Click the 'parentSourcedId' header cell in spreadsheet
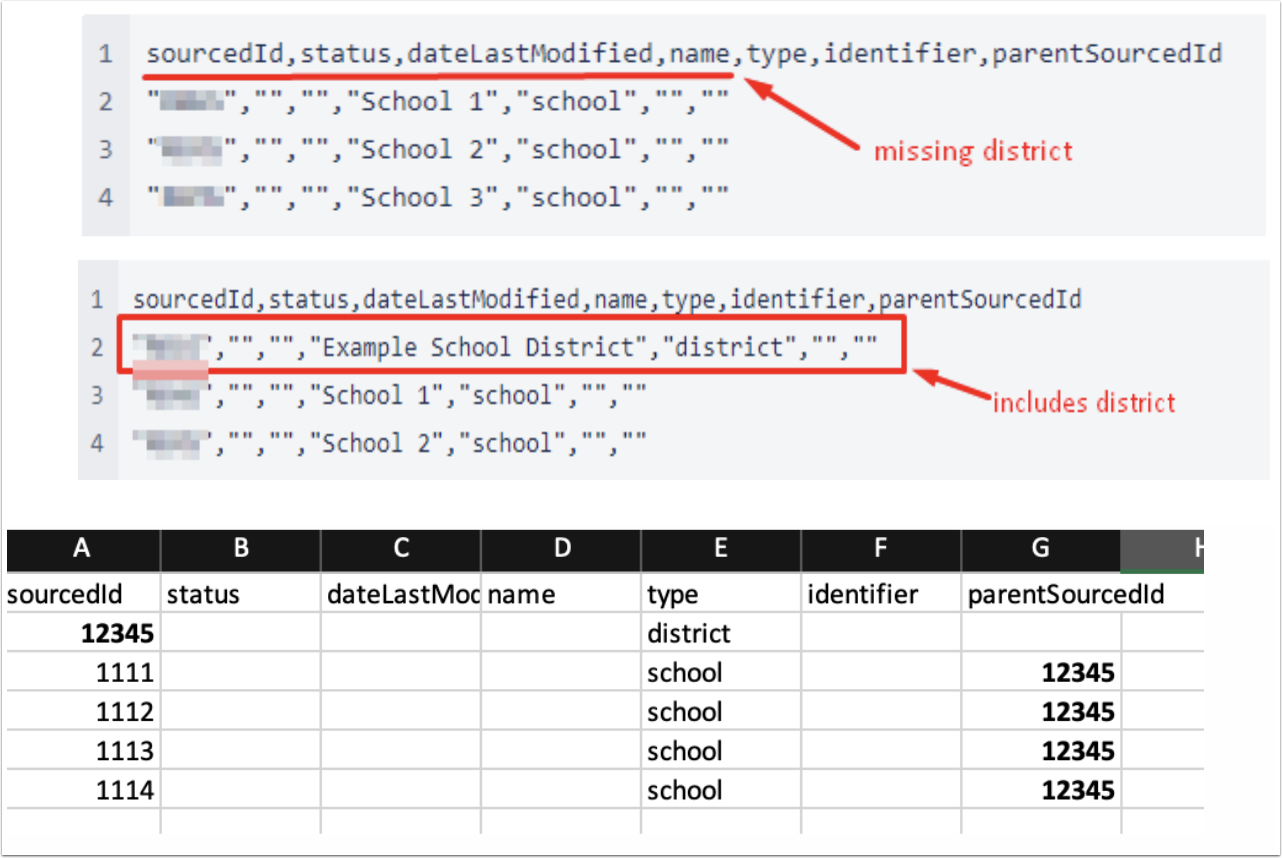Viewport: 1282px width, 858px height. (x=1041, y=594)
